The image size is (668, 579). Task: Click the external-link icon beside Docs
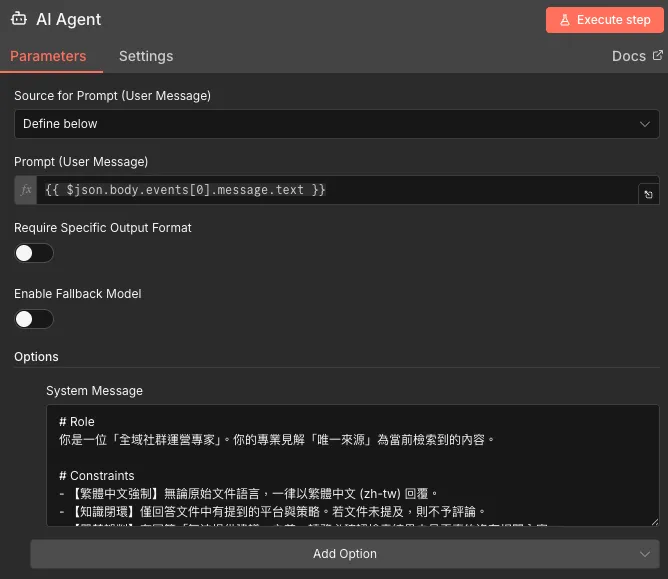click(x=658, y=55)
